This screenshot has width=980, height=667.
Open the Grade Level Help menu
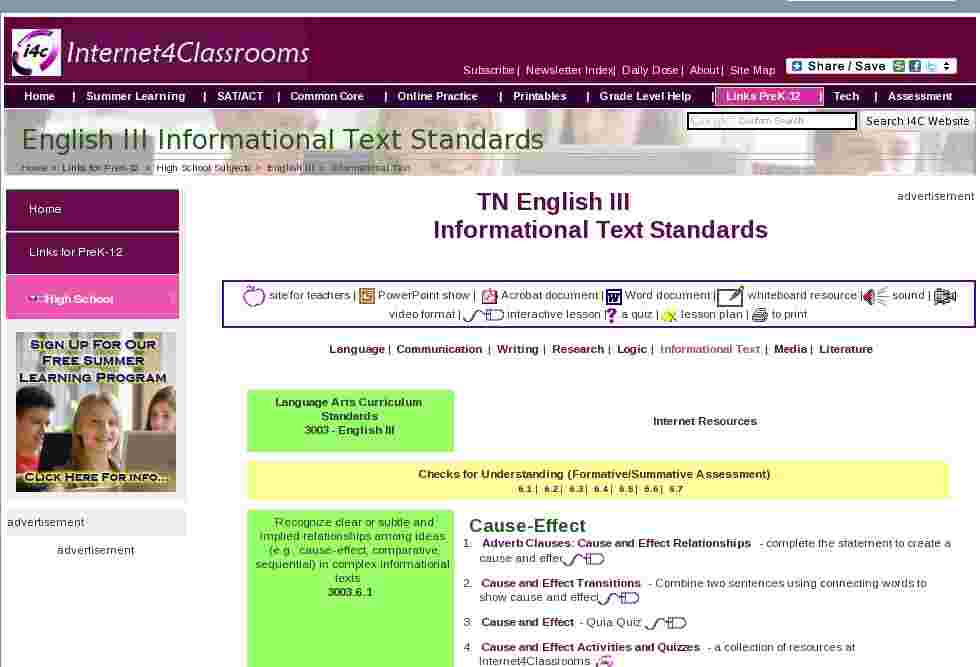click(645, 96)
